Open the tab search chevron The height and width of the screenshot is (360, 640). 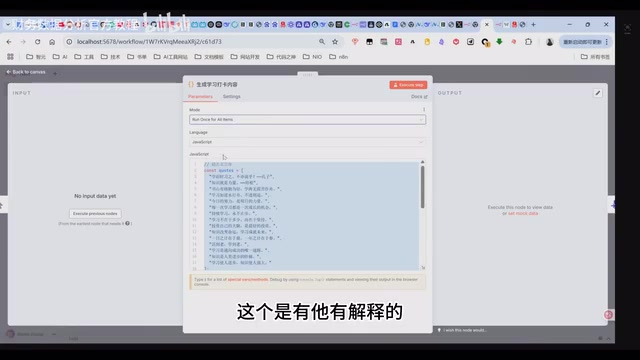pos(8,24)
